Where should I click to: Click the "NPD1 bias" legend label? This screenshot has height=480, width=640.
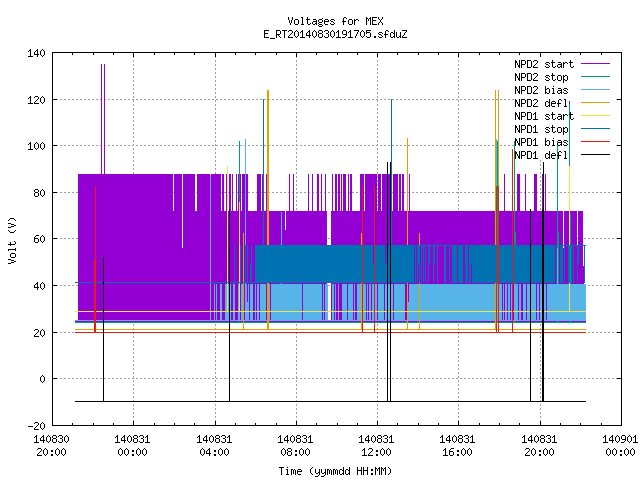541,142
